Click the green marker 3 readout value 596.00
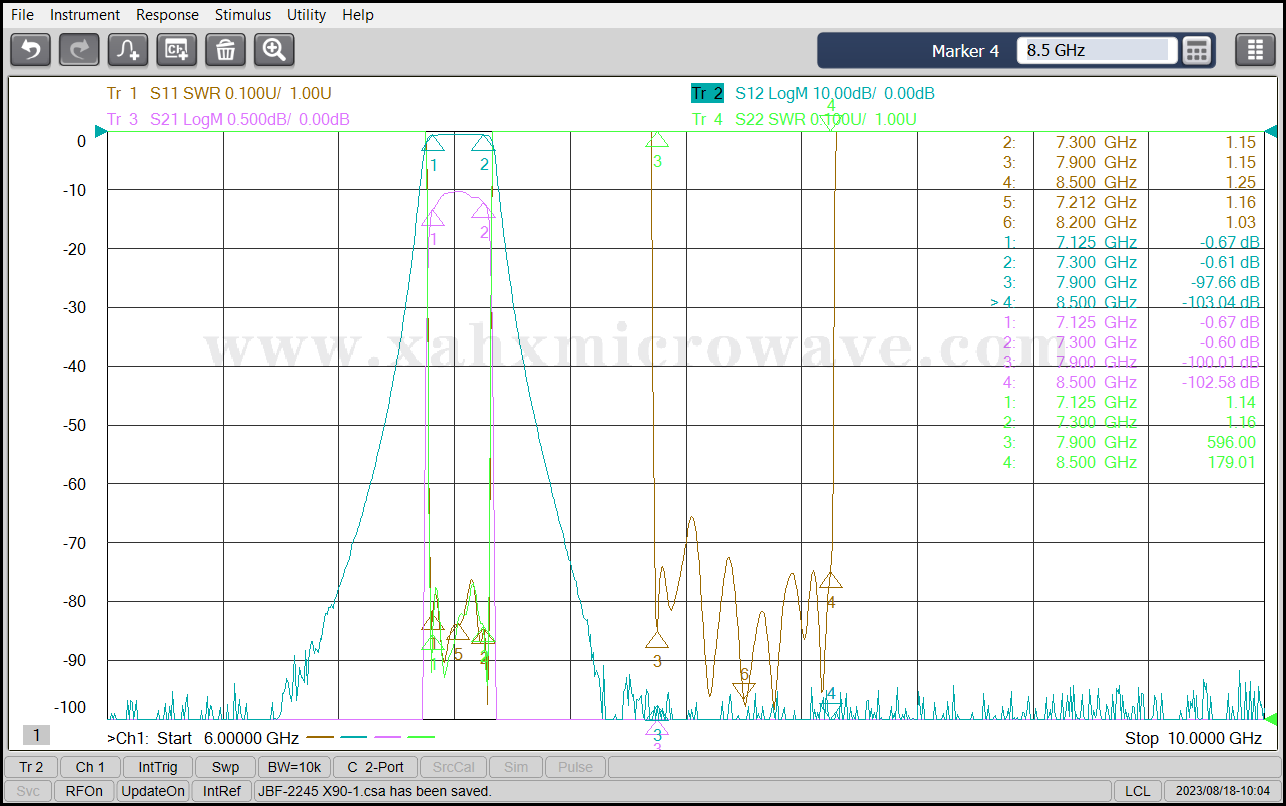The image size is (1286, 806). (1232, 442)
